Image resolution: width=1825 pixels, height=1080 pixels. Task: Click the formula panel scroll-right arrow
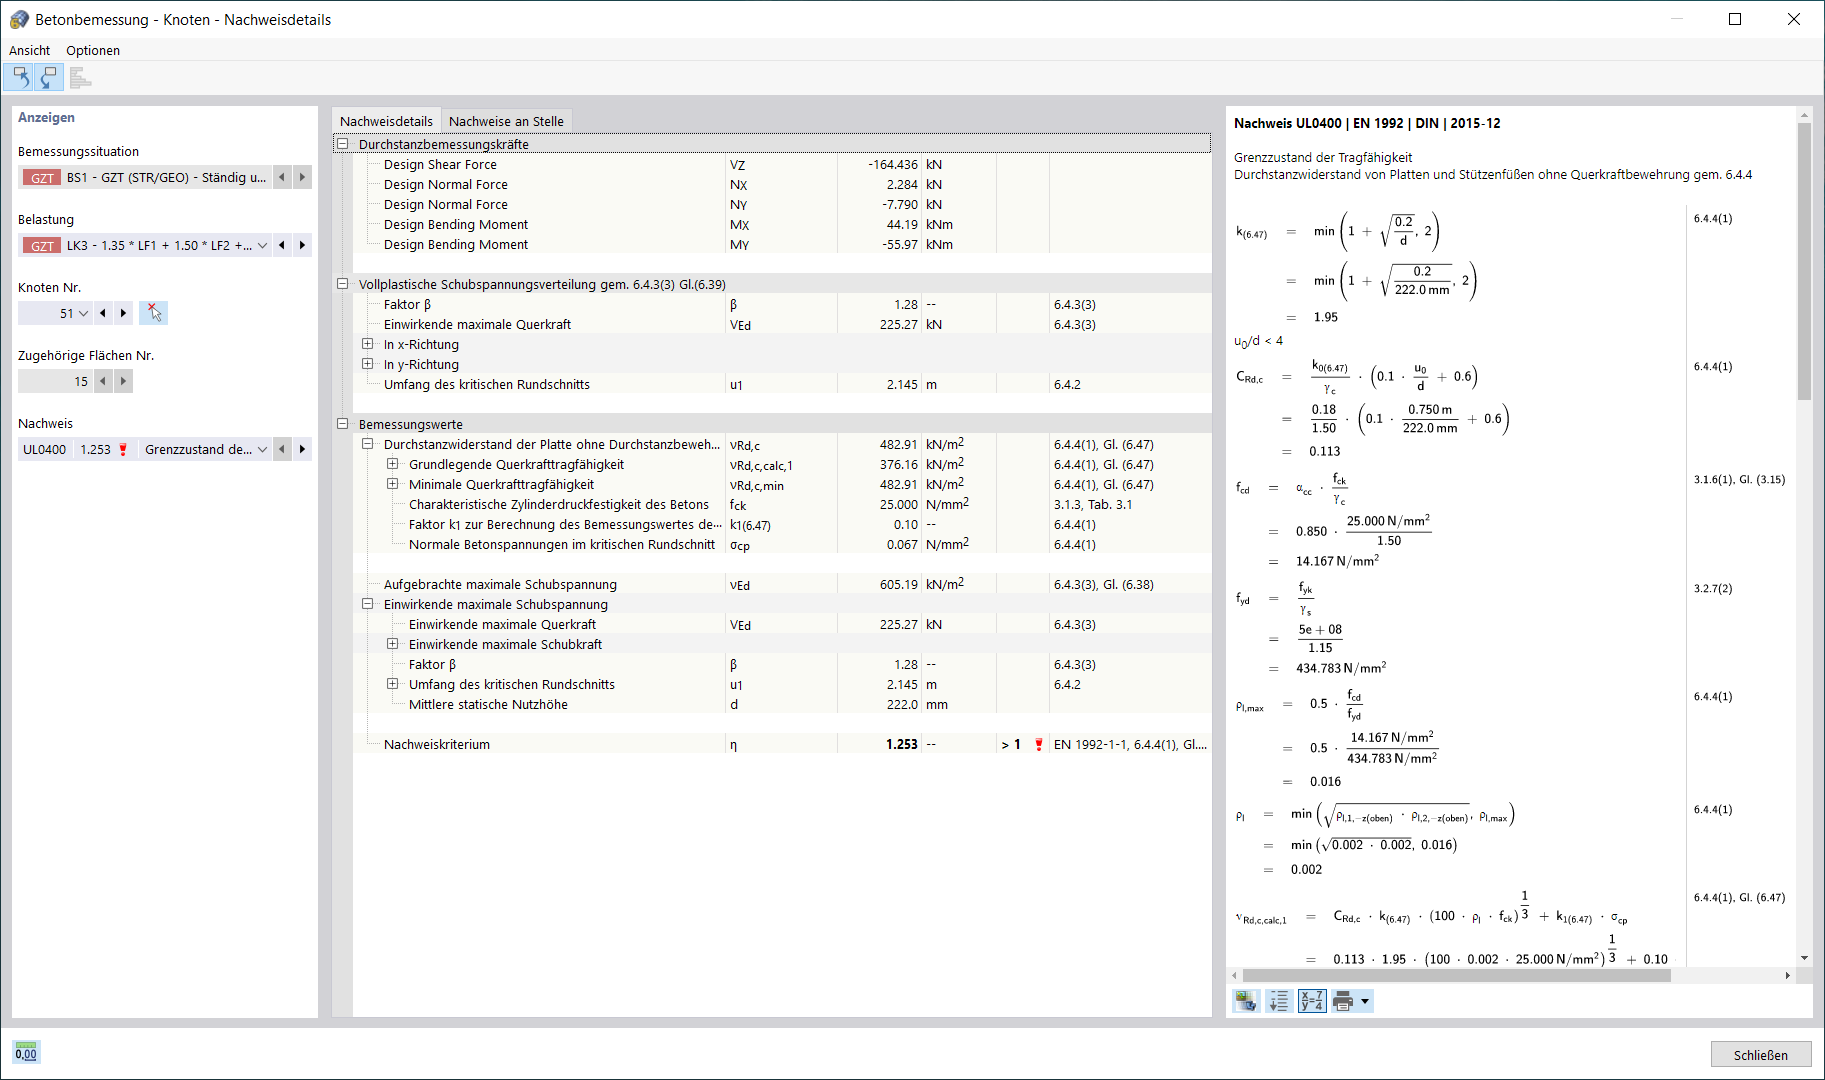pos(1788,975)
